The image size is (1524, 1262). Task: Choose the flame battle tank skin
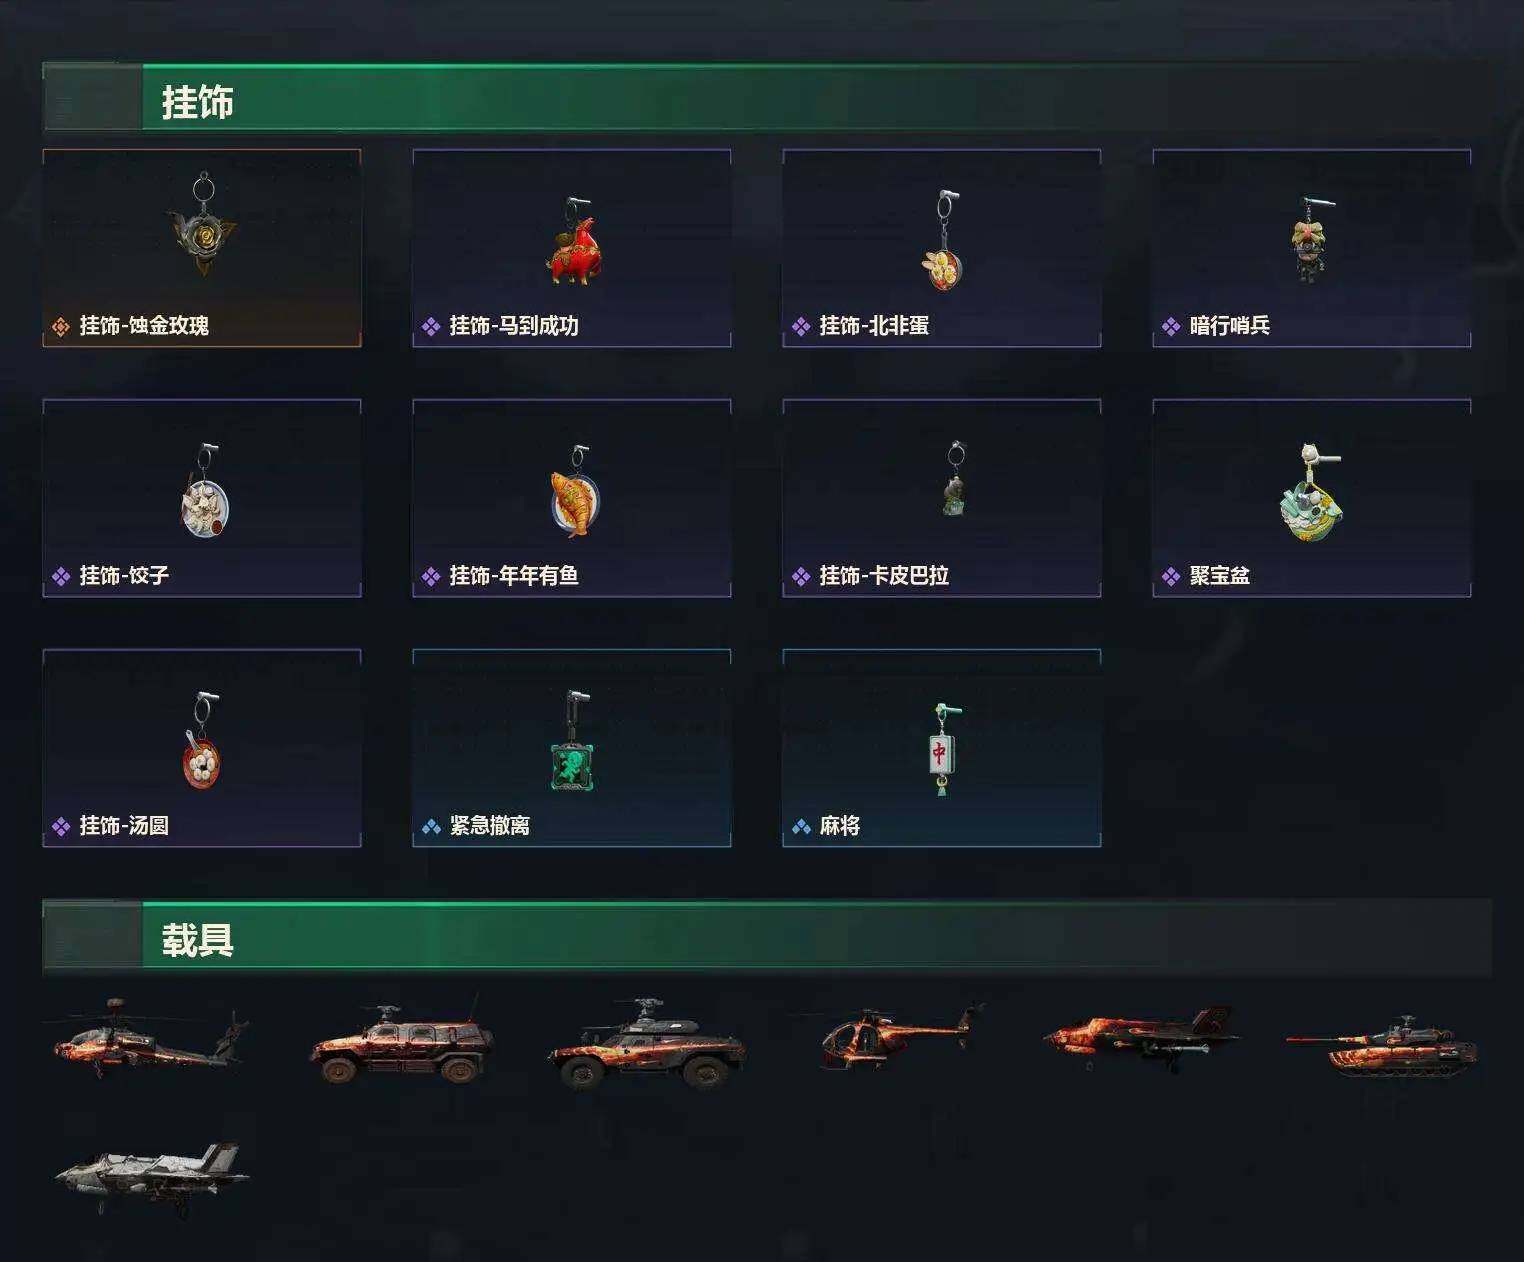[1382, 1045]
